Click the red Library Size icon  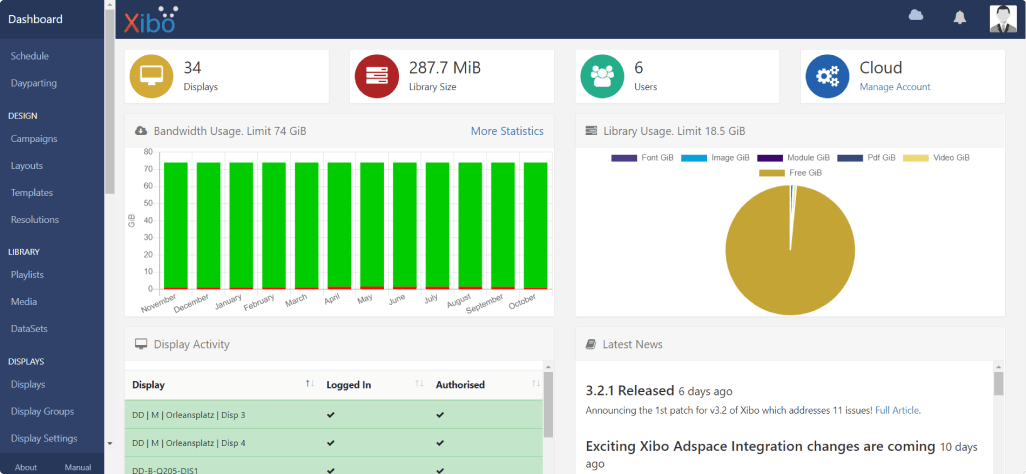[x=377, y=76]
